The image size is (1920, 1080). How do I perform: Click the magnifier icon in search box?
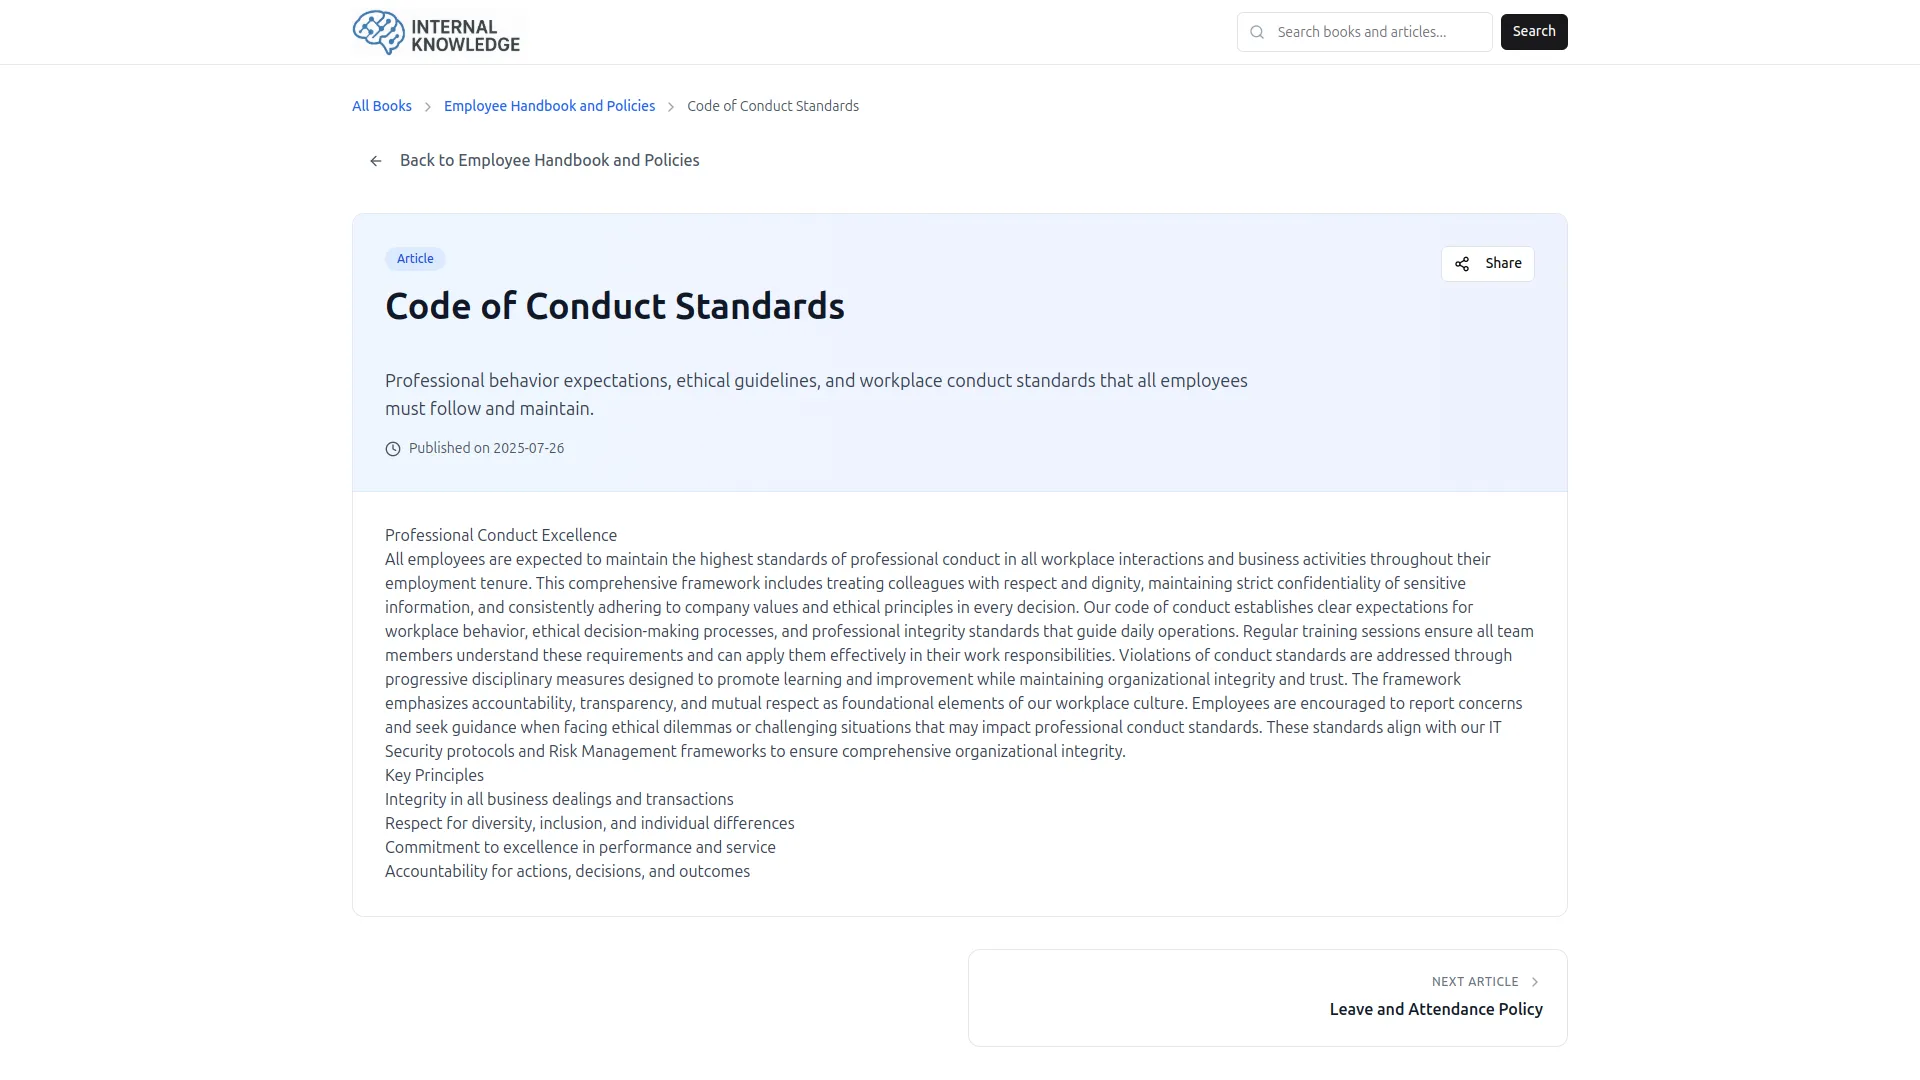click(1257, 32)
